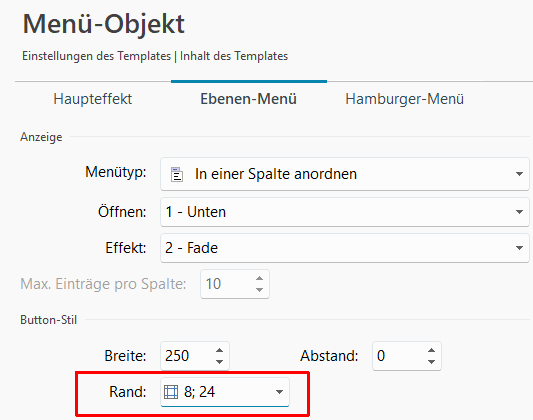Click the Rand margin grid icon

pyautogui.click(x=171, y=392)
